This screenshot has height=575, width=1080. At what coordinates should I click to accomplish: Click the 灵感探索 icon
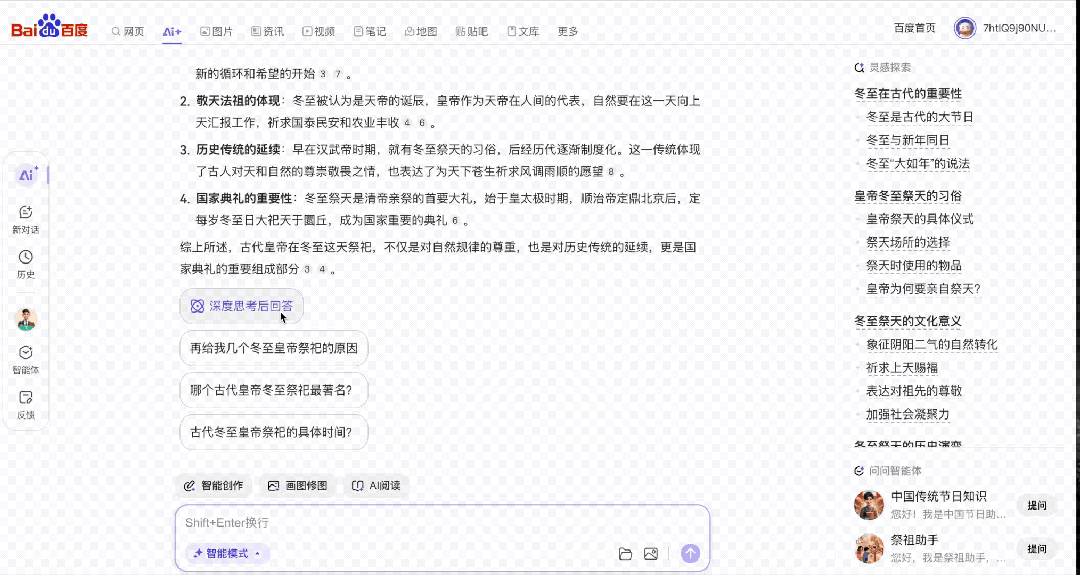tap(859, 67)
